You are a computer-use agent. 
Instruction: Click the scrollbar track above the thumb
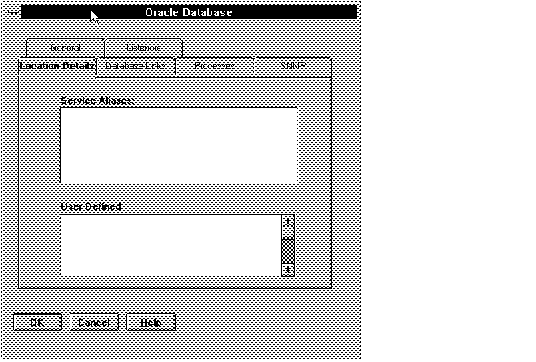[x=288, y=233]
